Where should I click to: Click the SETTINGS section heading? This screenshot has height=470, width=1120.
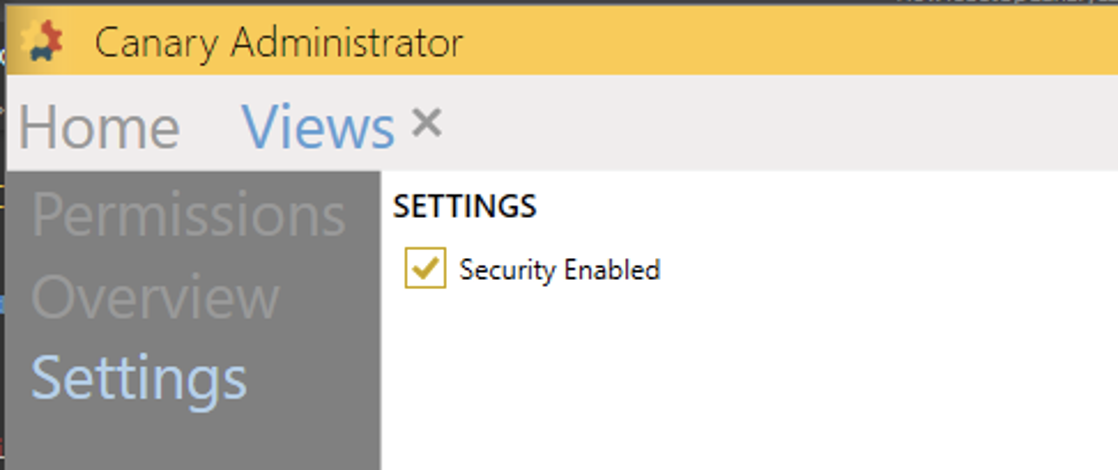(x=464, y=207)
